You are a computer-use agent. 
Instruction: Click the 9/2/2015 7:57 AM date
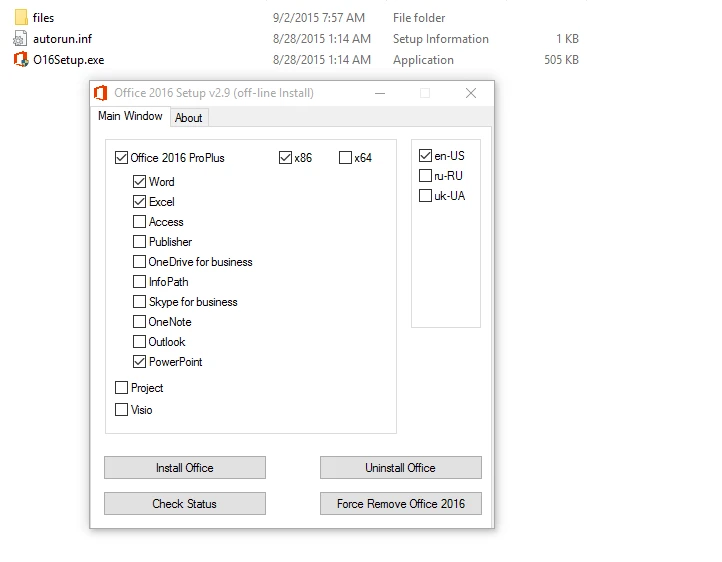tap(319, 18)
